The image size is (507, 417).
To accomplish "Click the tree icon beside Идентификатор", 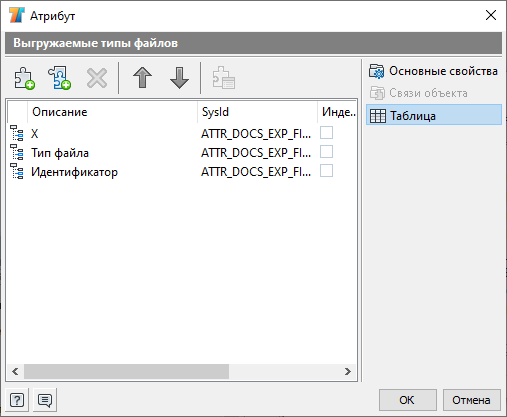I will pyautogui.click(x=17, y=171).
